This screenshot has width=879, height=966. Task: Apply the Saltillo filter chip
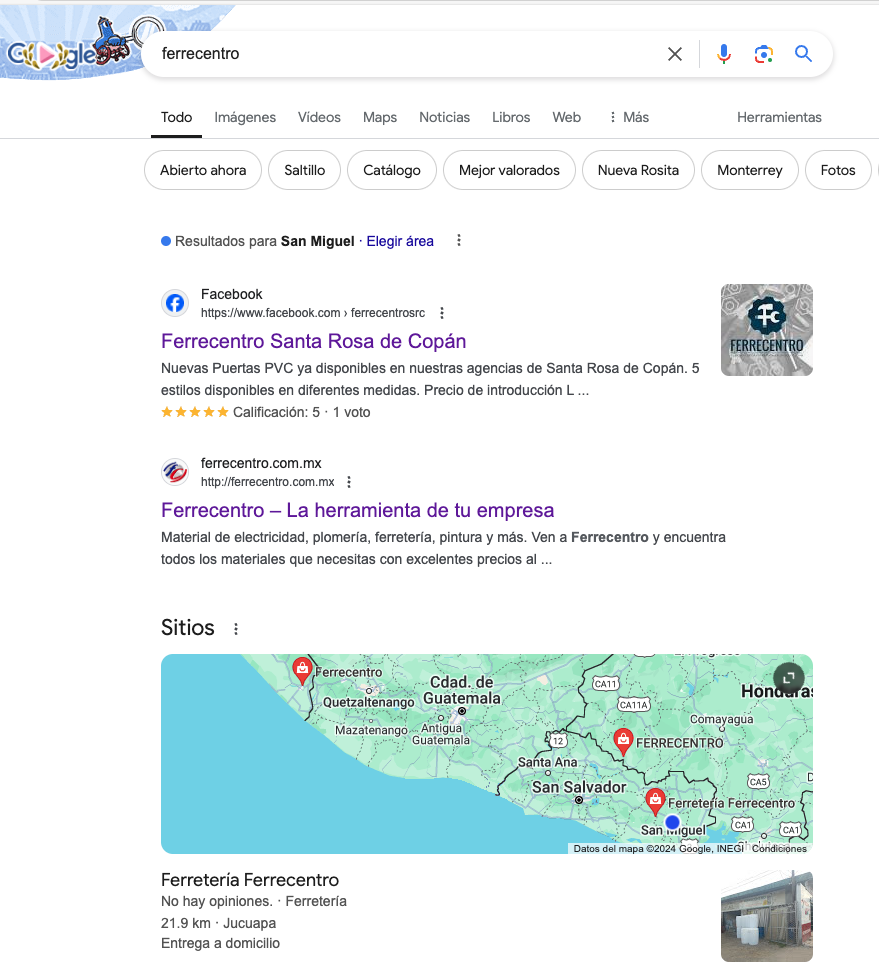tap(304, 170)
